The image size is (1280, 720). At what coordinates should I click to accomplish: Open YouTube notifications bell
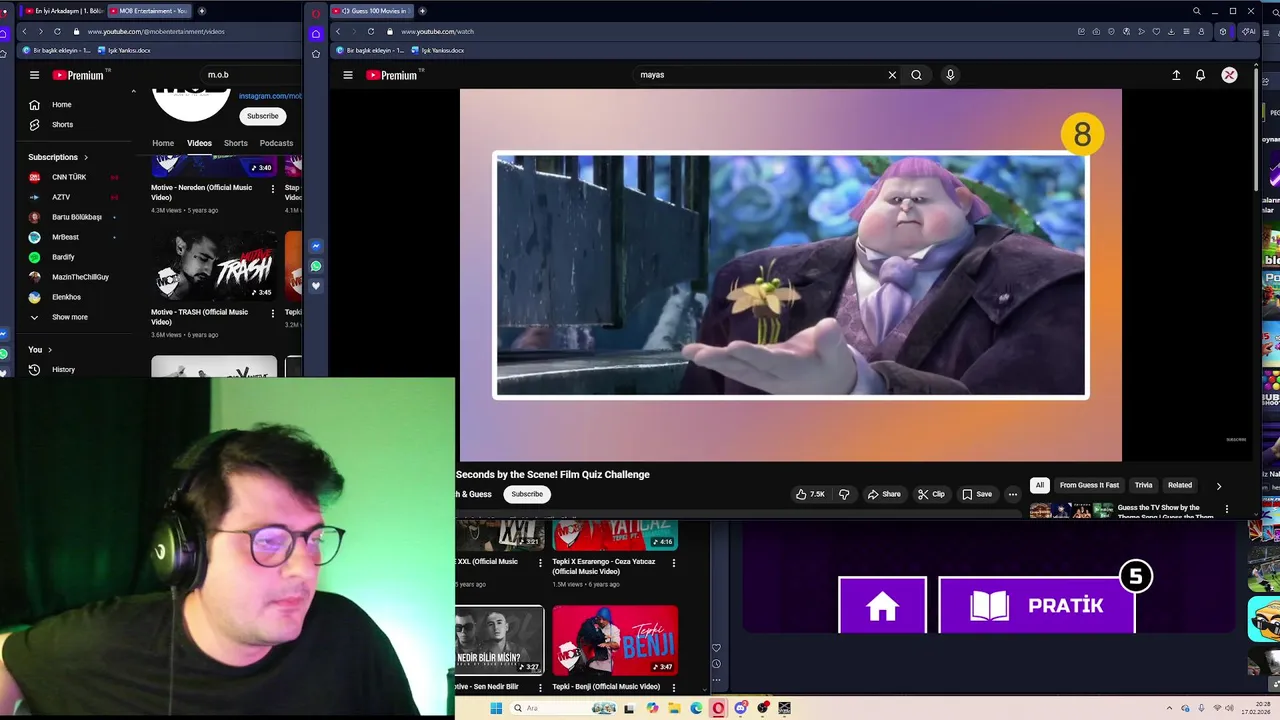click(x=1200, y=75)
